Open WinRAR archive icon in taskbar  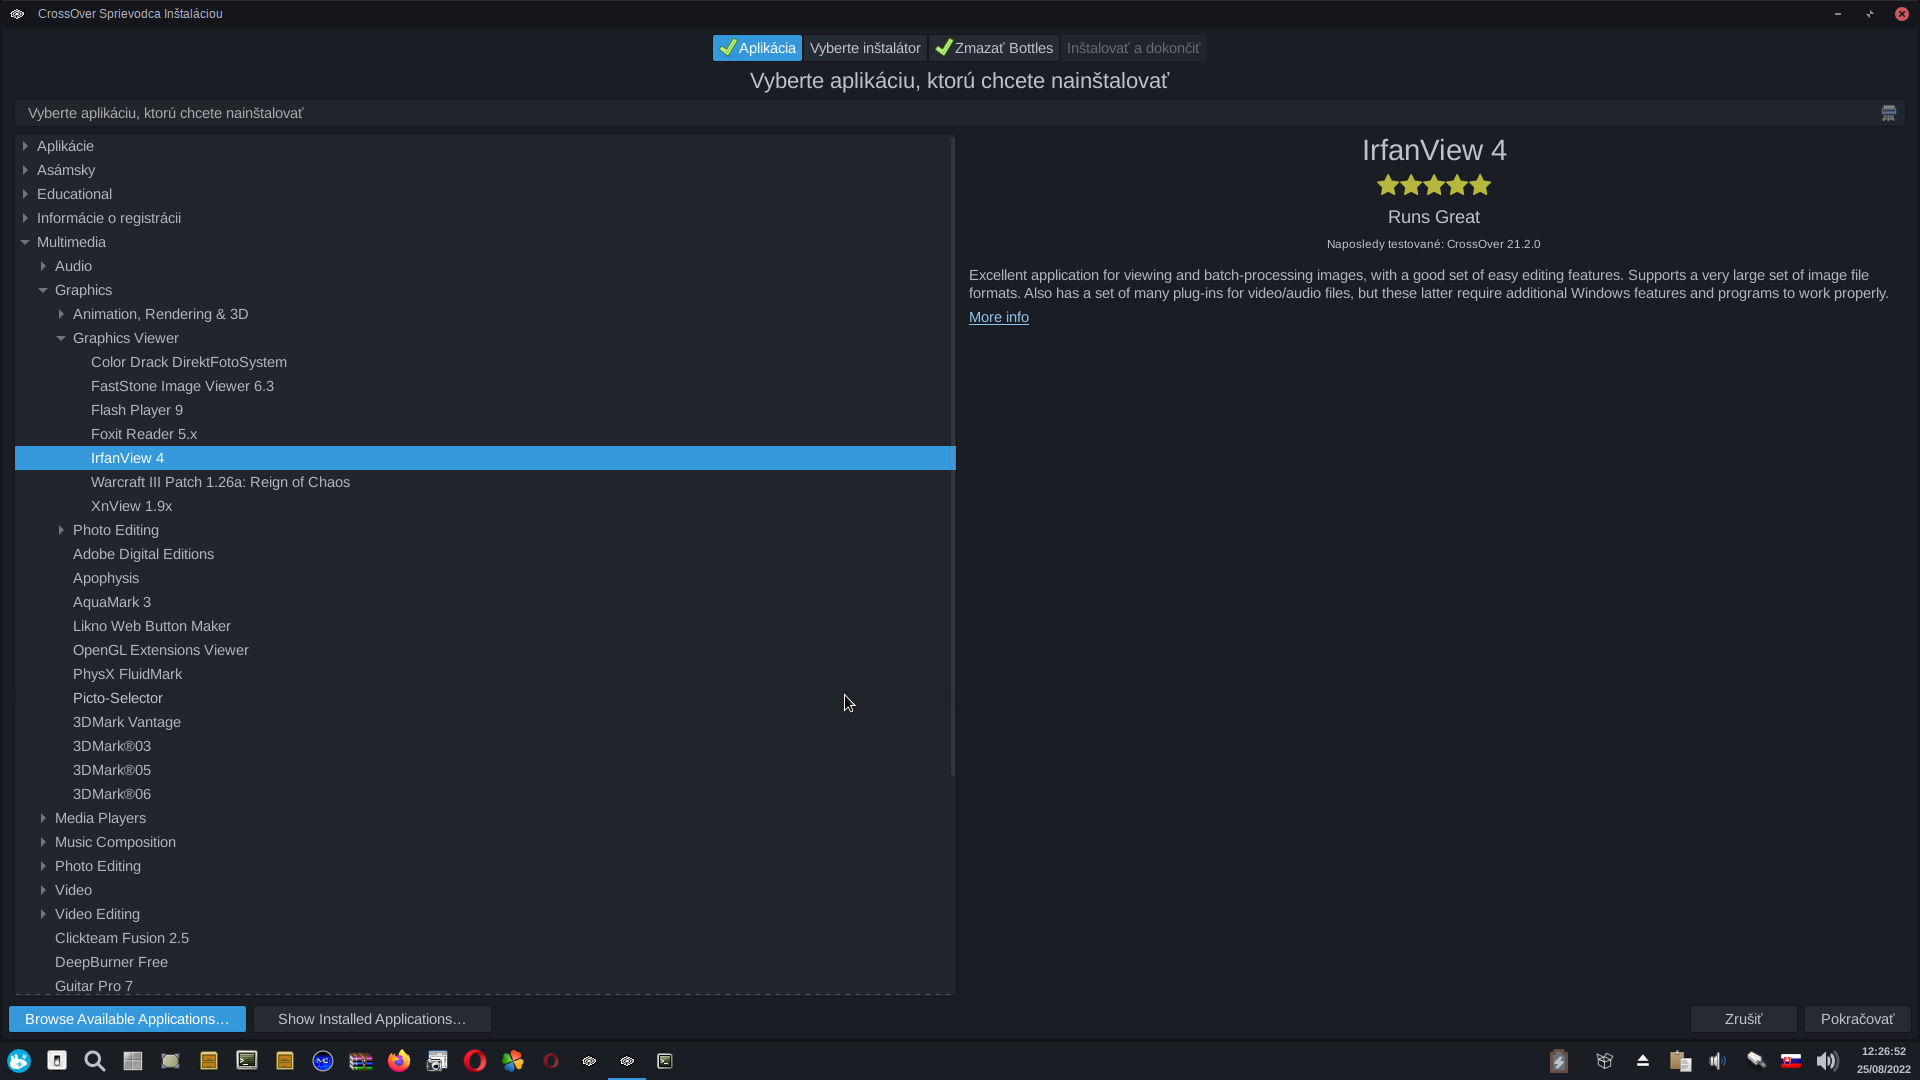pos(361,1061)
